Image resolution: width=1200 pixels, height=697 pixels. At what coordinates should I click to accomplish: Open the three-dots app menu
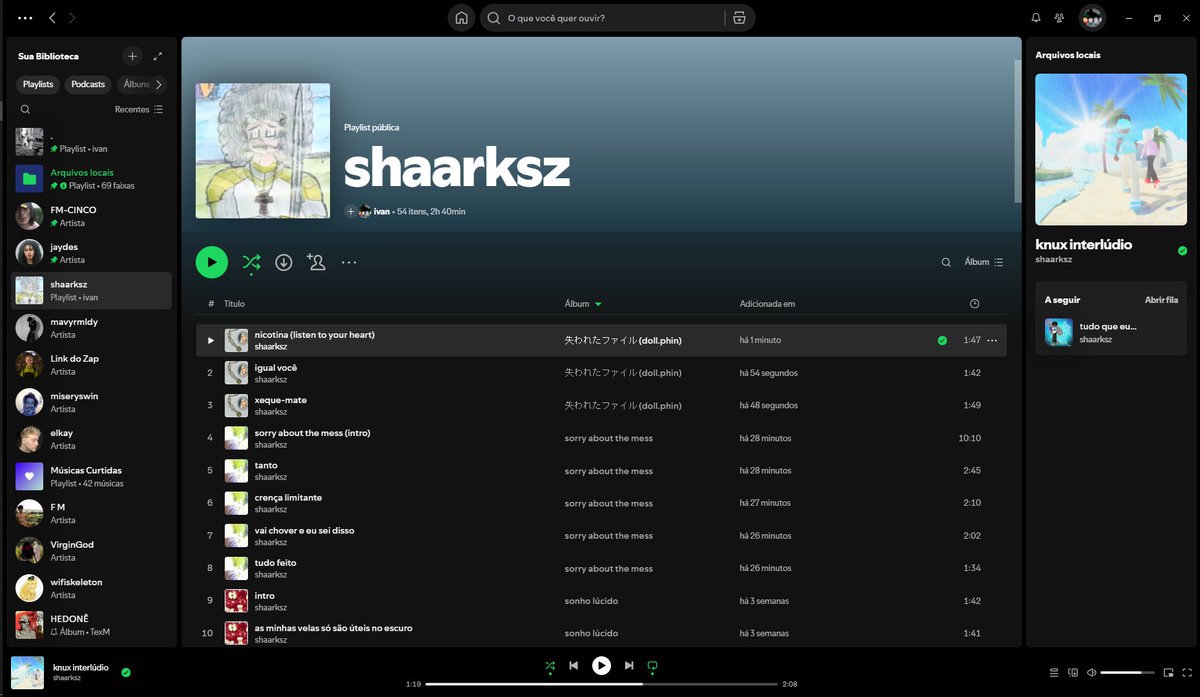click(x=25, y=18)
